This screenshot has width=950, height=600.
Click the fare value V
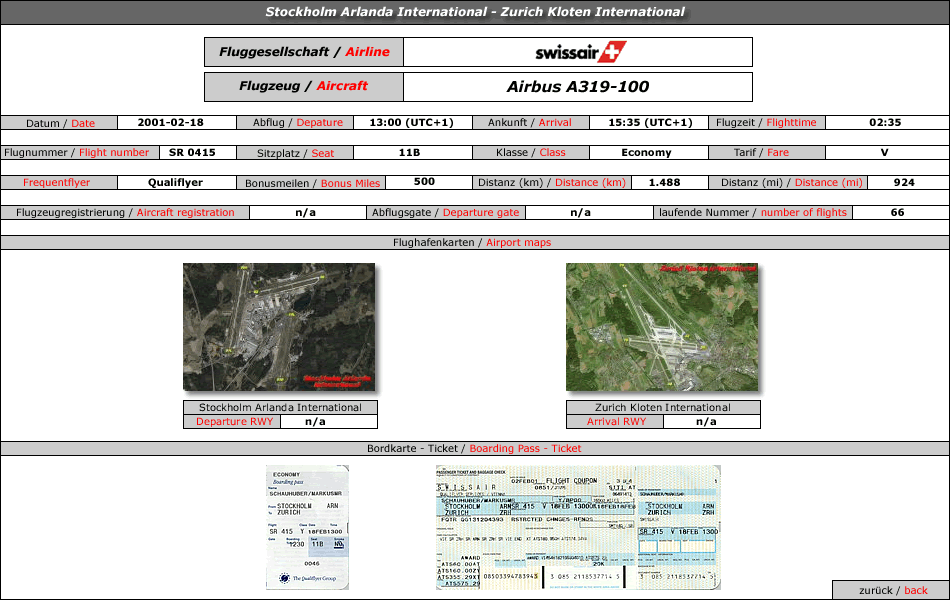(885, 153)
